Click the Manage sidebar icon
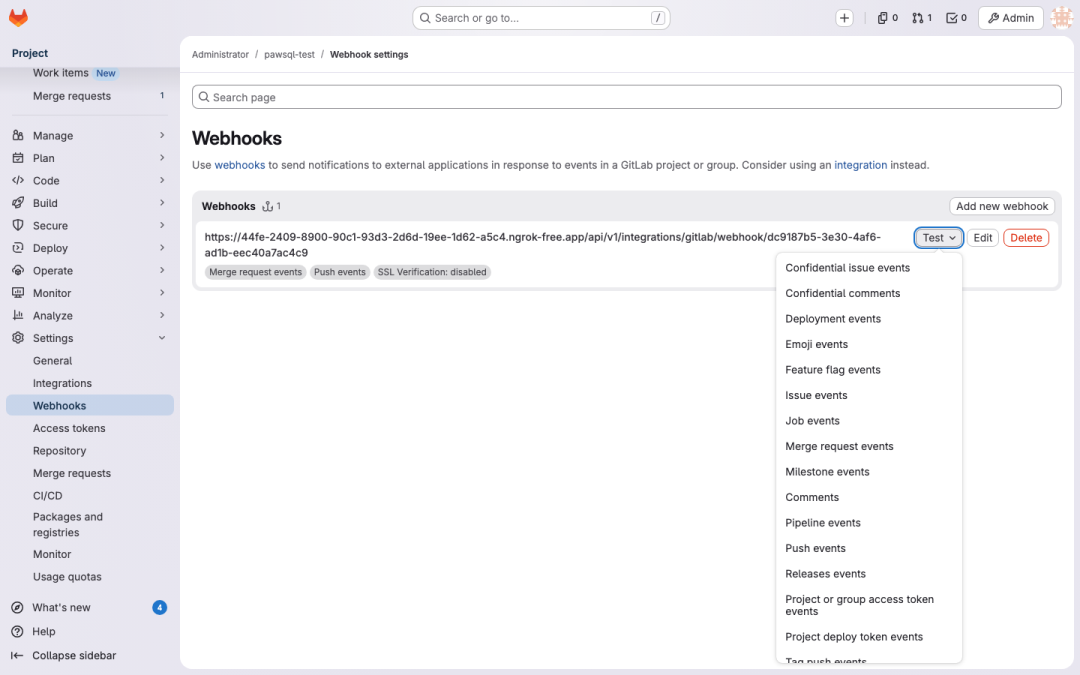This screenshot has width=1080, height=675. coord(18,136)
